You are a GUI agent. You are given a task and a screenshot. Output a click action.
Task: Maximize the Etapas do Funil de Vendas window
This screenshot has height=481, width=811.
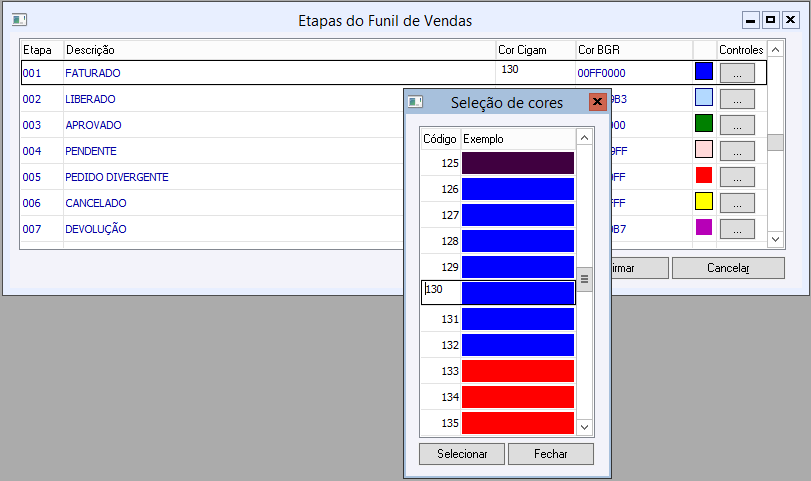tap(771, 20)
